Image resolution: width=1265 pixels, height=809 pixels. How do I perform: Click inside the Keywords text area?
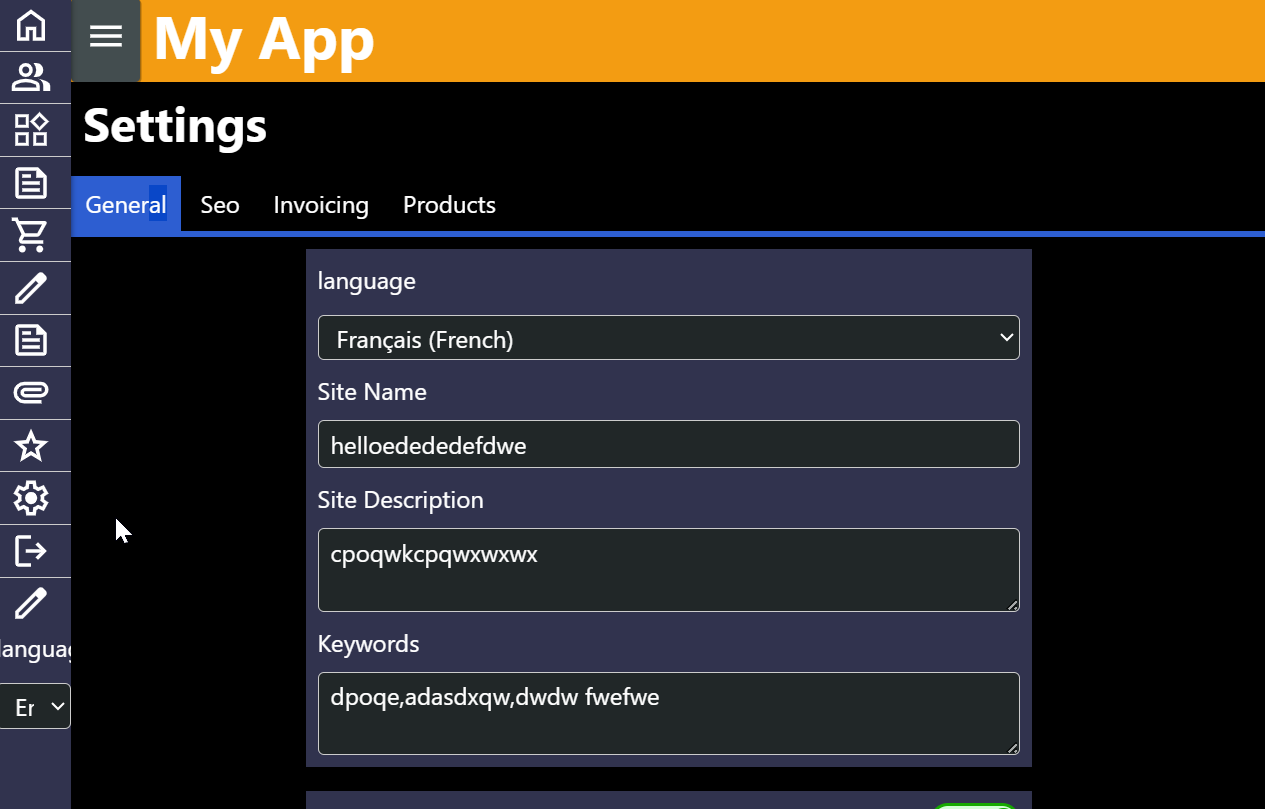pos(668,713)
